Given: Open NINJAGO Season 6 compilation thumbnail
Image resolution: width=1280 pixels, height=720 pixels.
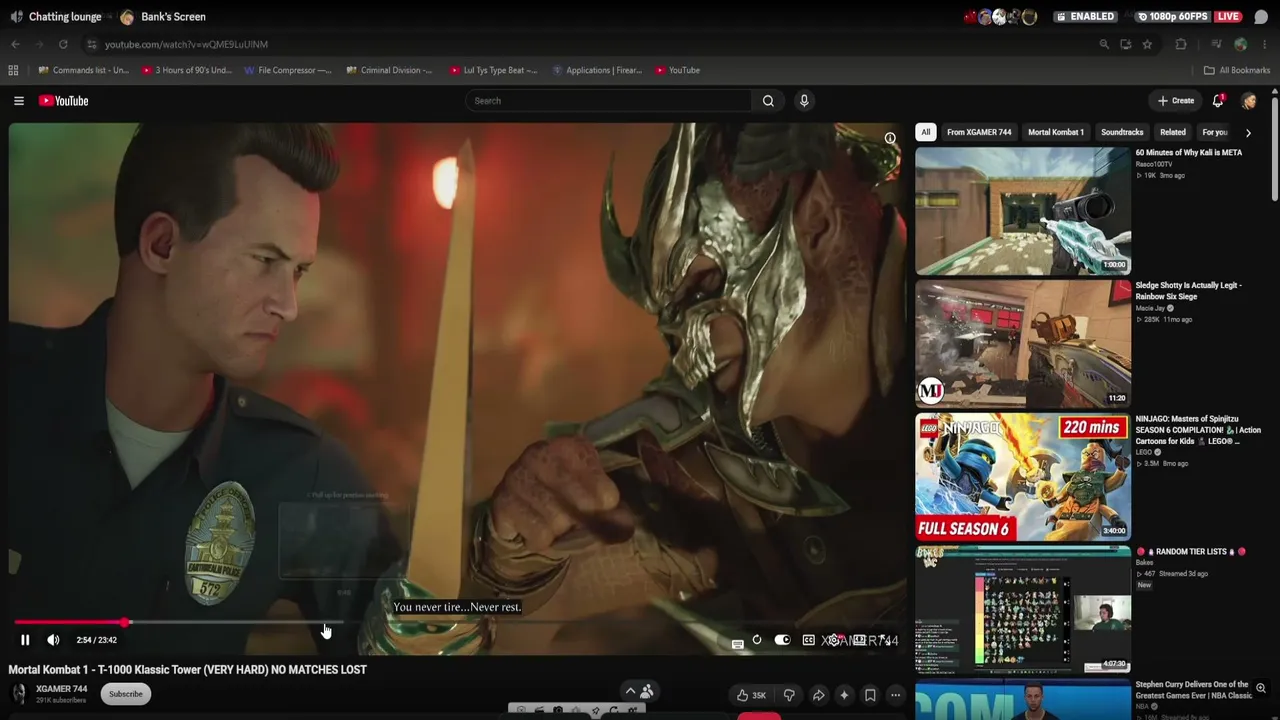Looking at the screenshot, I should pyautogui.click(x=1023, y=477).
